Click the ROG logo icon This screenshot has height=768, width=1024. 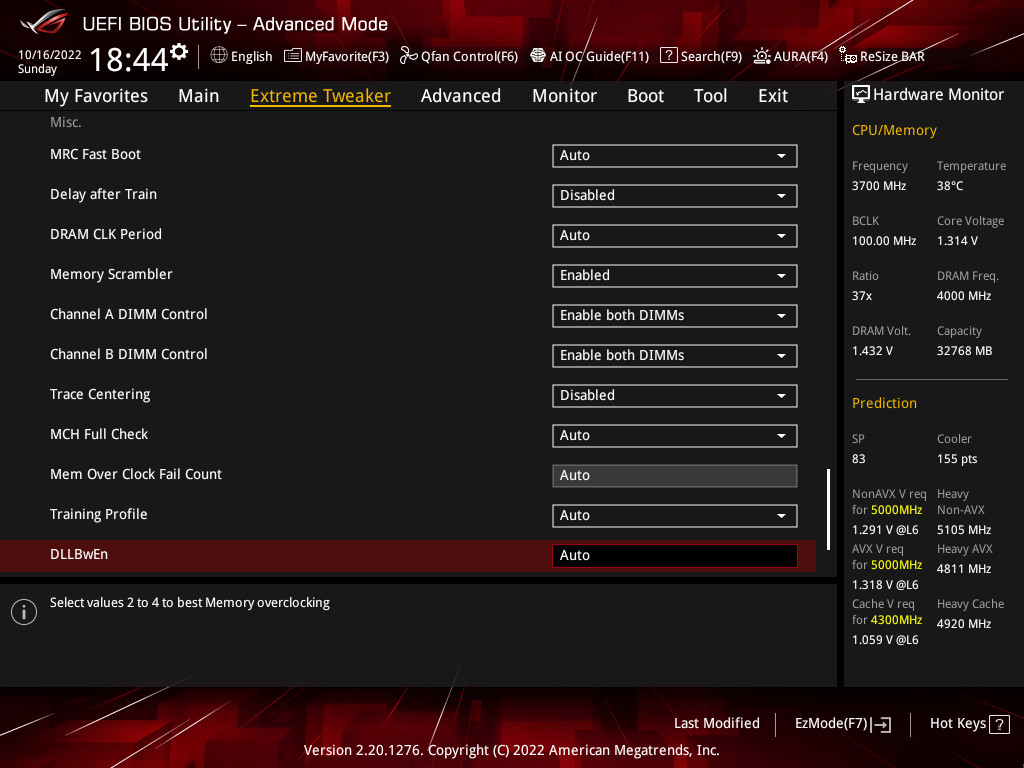click(x=44, y=23)
